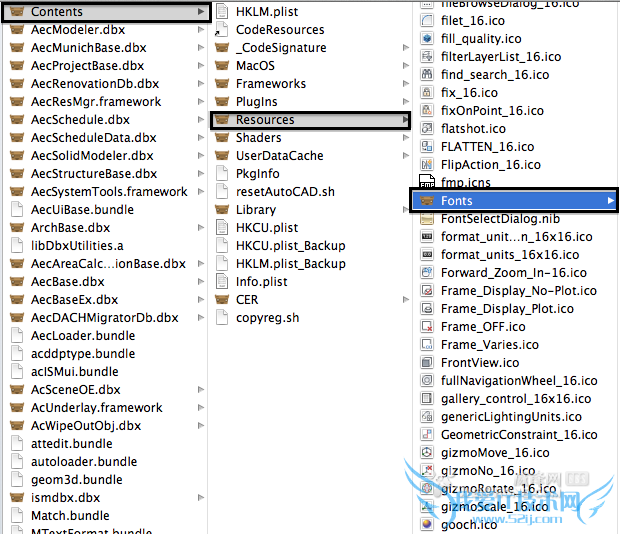Viewport: 620px width, 534px height.
Task: Click the filet_16.ico file icon
Action: (x=427, y=20)
